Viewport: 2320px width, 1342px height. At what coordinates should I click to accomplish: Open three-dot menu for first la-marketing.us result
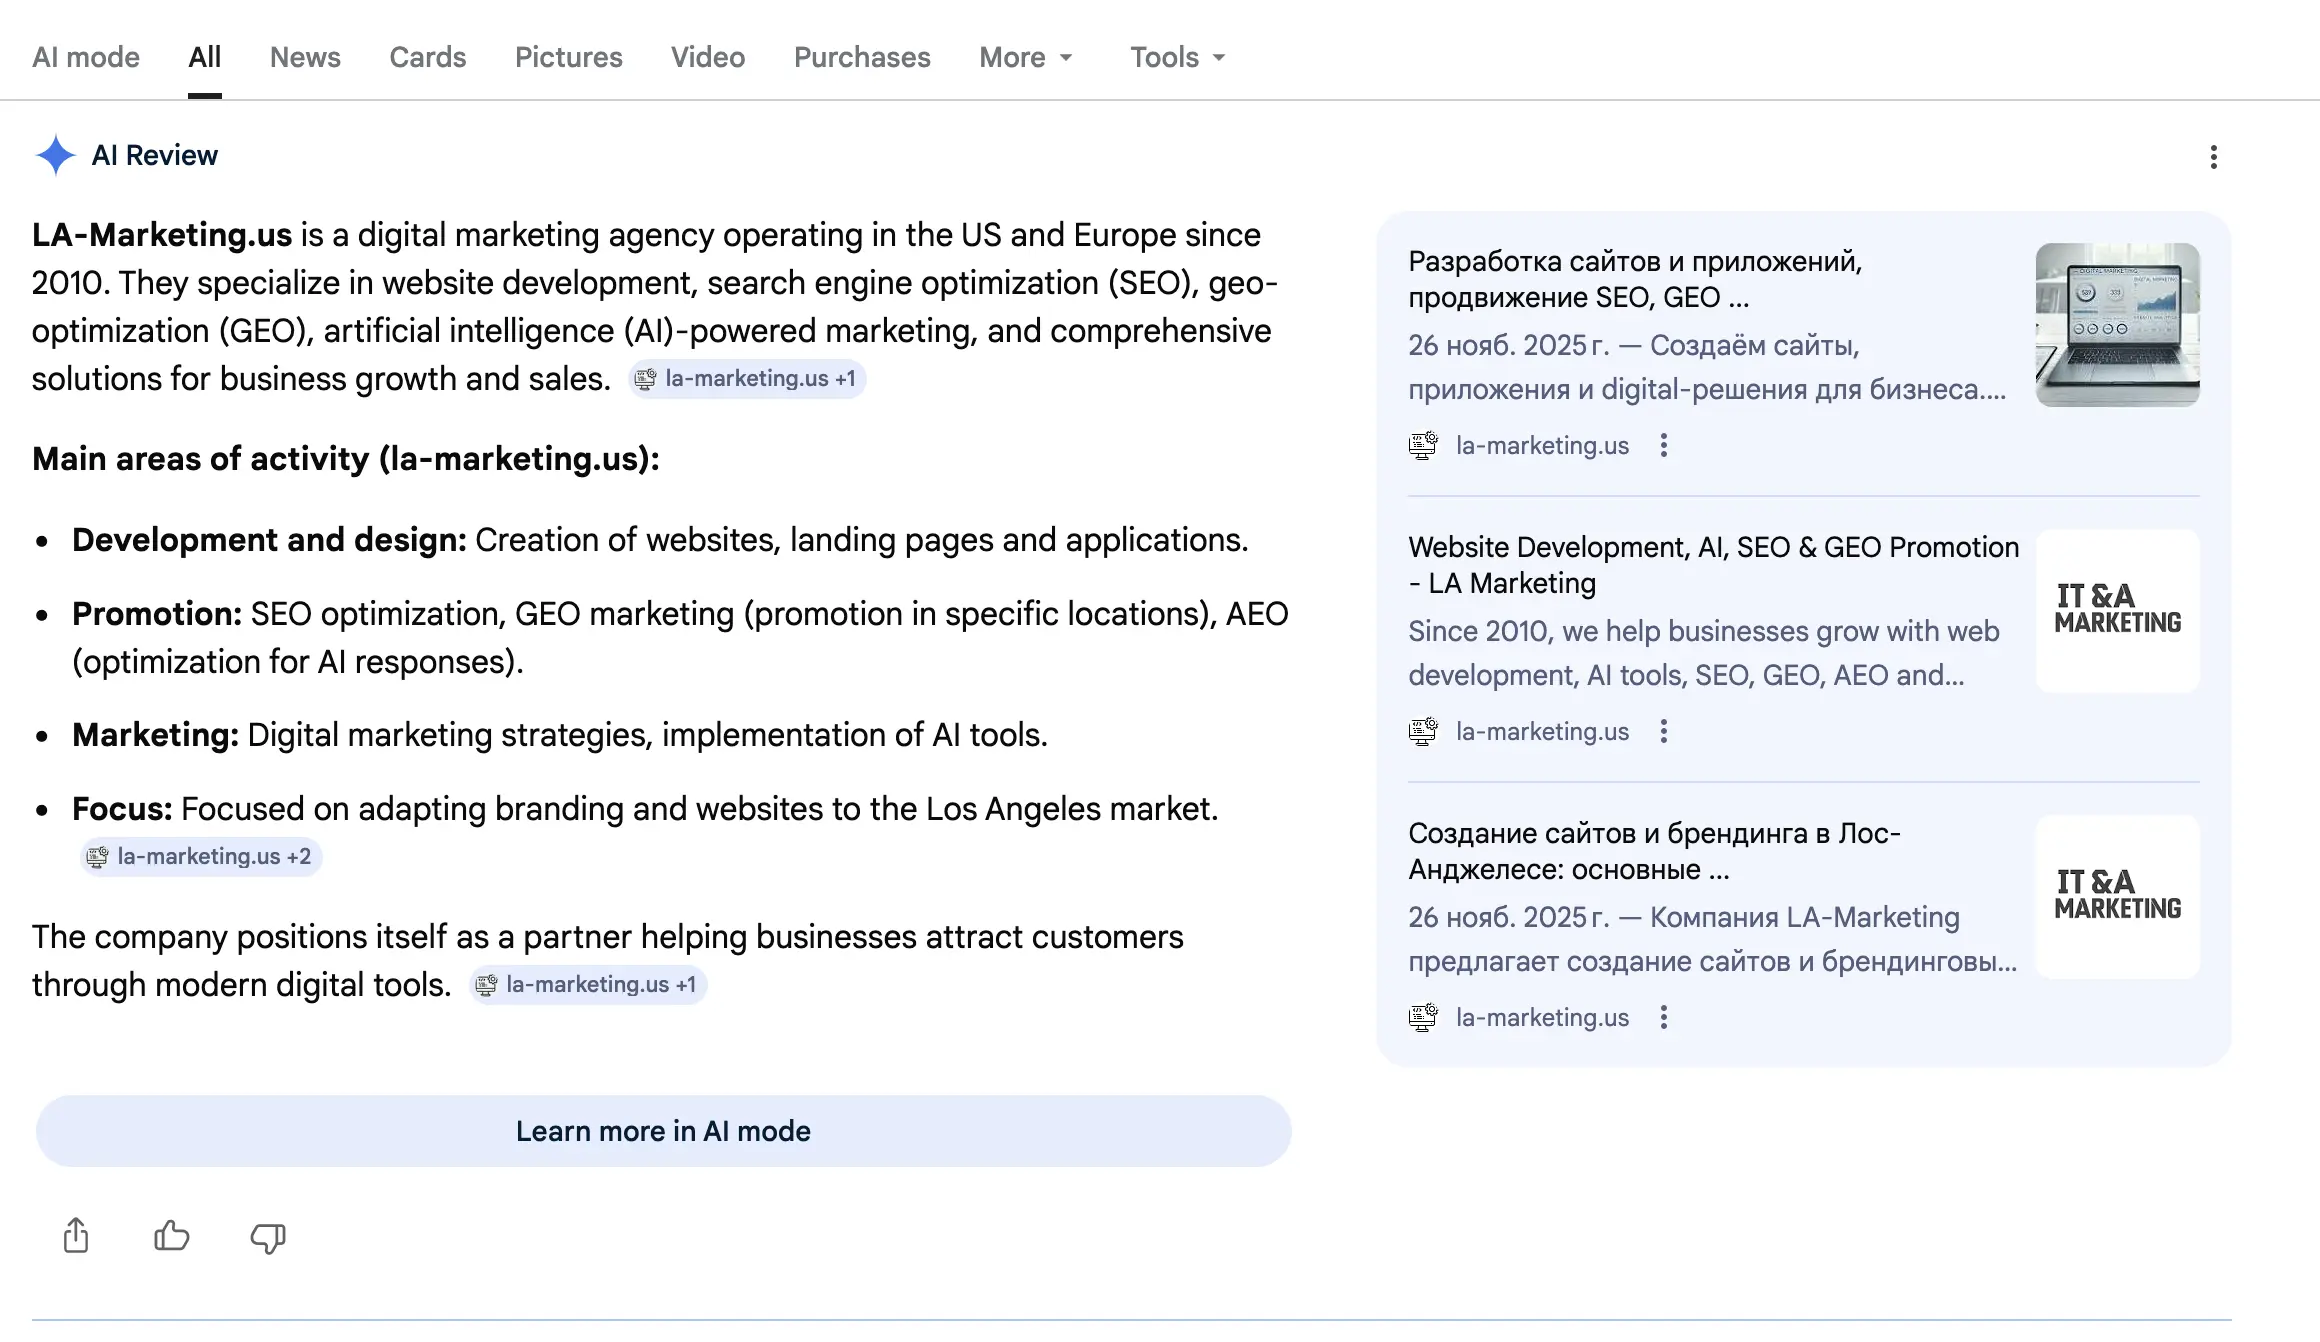click(1663, 445)
